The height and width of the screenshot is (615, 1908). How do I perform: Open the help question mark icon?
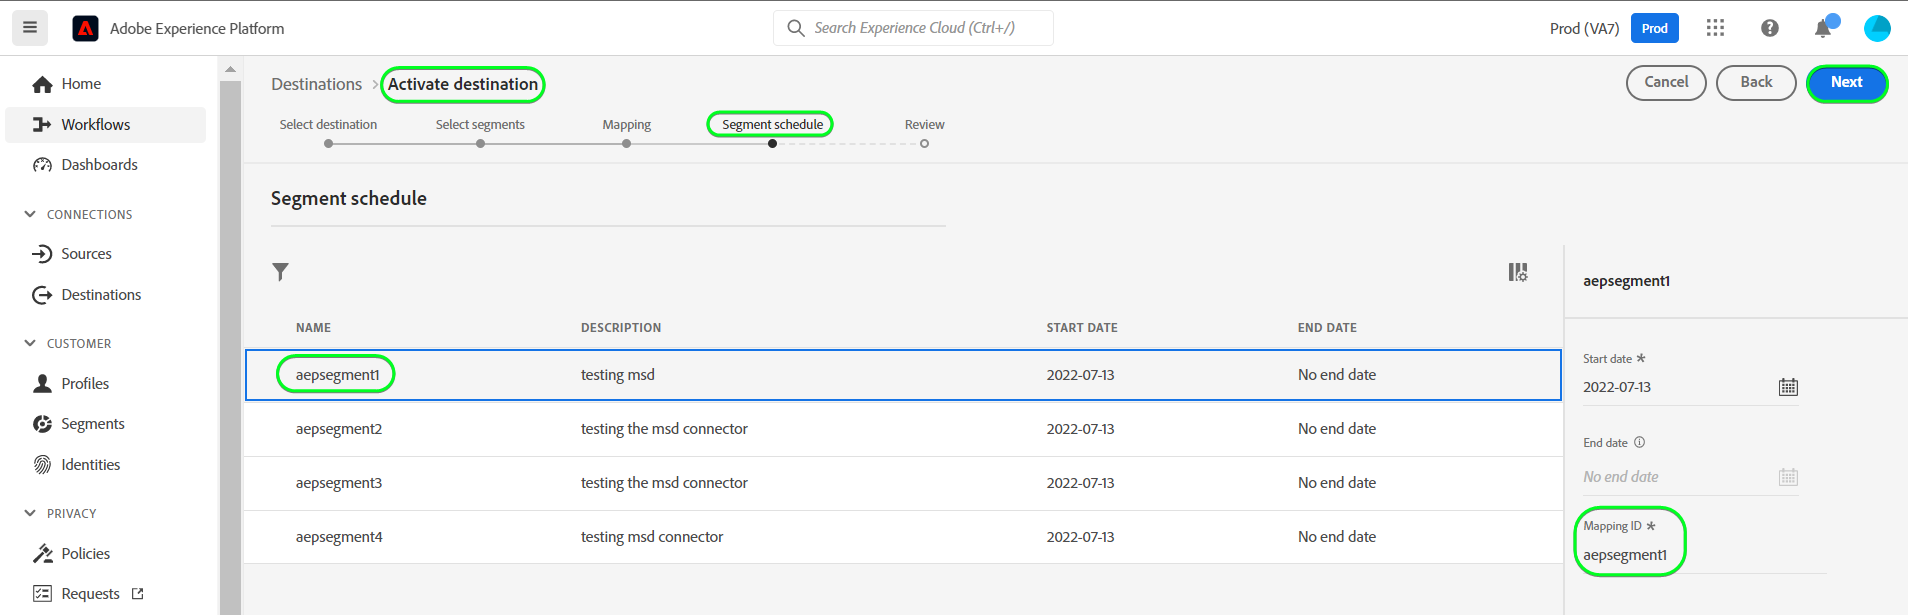(1769, 28)
